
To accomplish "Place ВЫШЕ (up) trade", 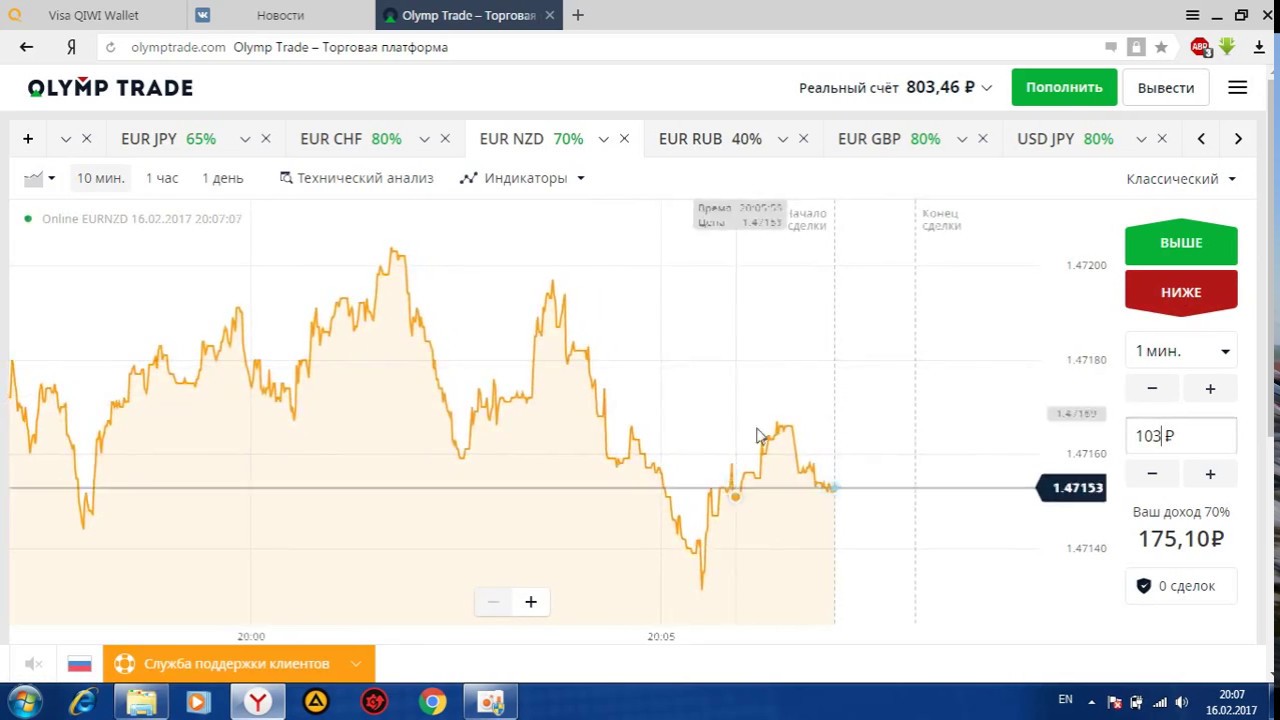I will coord(1181,243).
